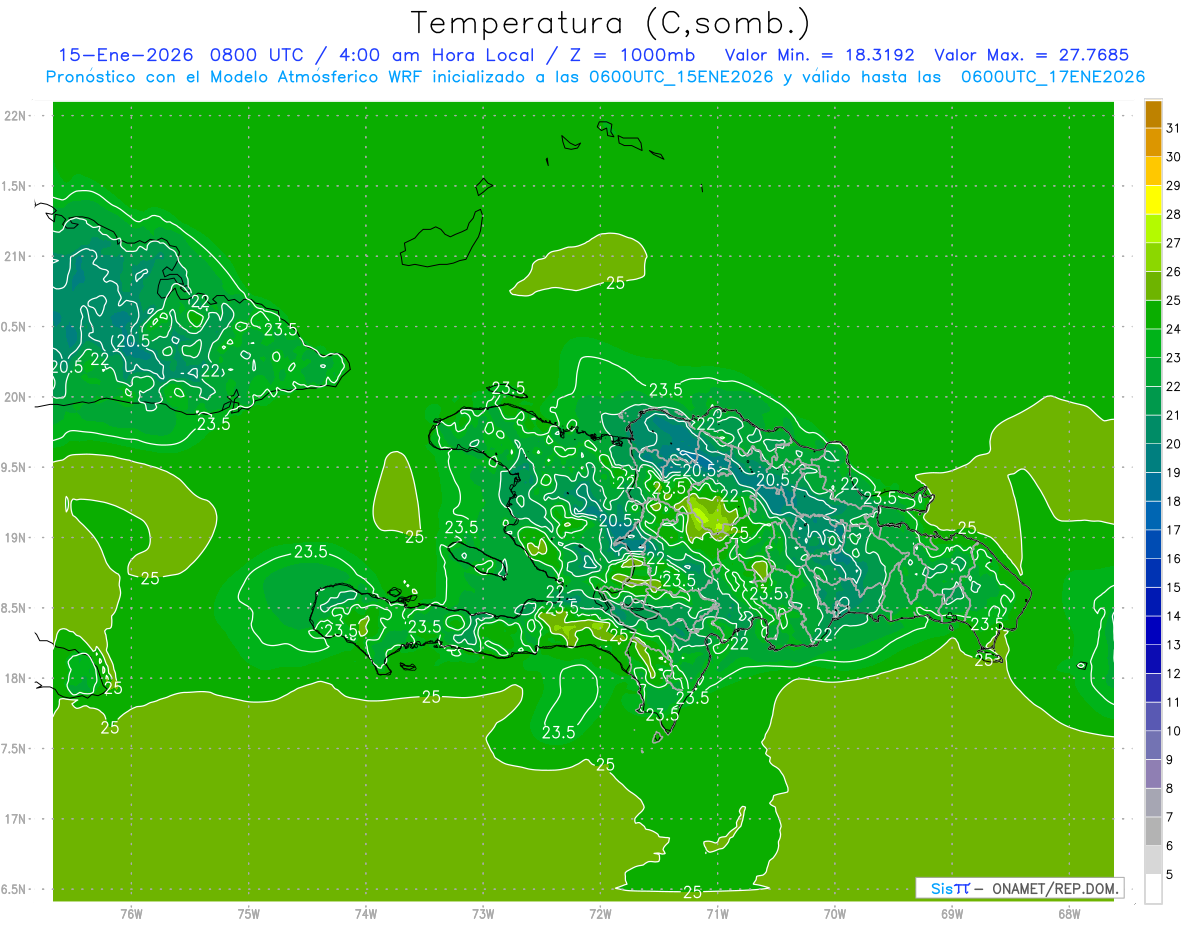Click the '71W' longitude axis label
Viewport: 1200px width, 927px height.
(x=717, y=913)
